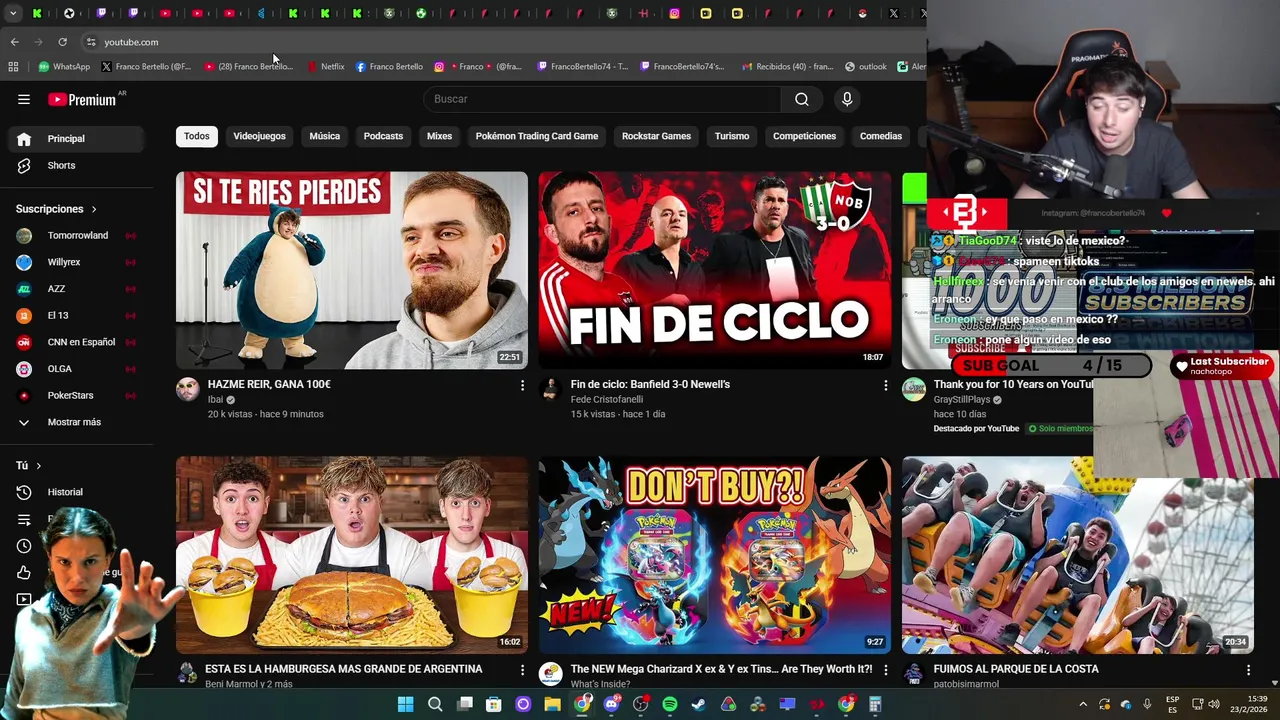
Task: Expand the Tú section chevron
Action: [x=39, y=466]
